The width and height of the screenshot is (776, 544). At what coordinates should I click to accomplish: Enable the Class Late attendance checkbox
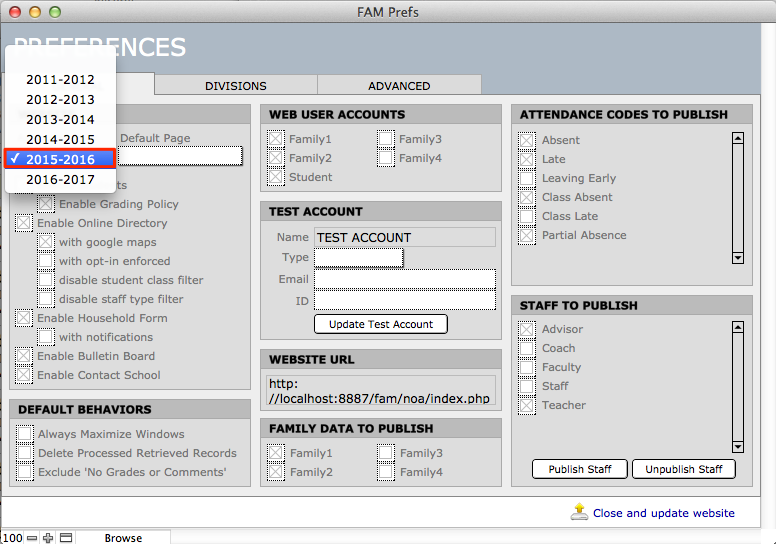(x=527, y=216)
